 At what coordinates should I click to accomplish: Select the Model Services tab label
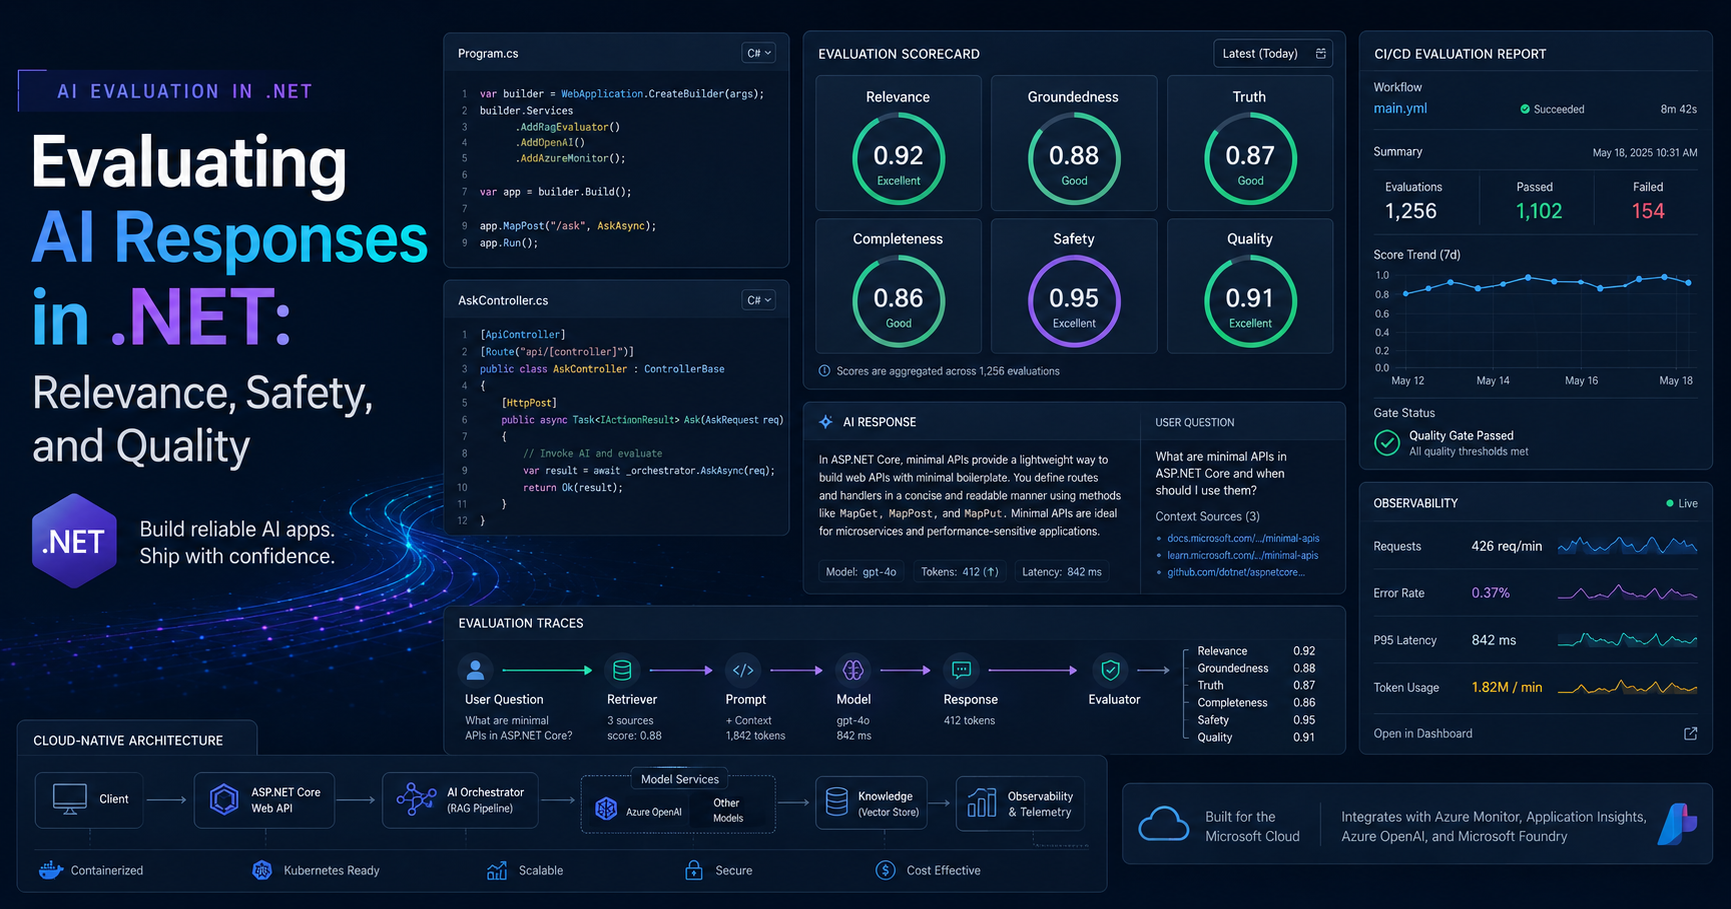coord(680,779)
